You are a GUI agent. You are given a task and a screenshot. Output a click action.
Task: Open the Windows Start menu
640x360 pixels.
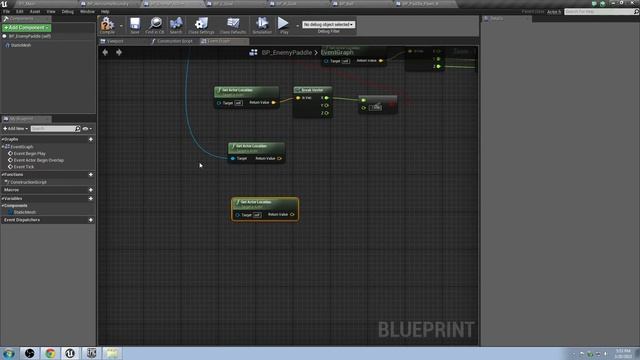click(x=9, y=353)
